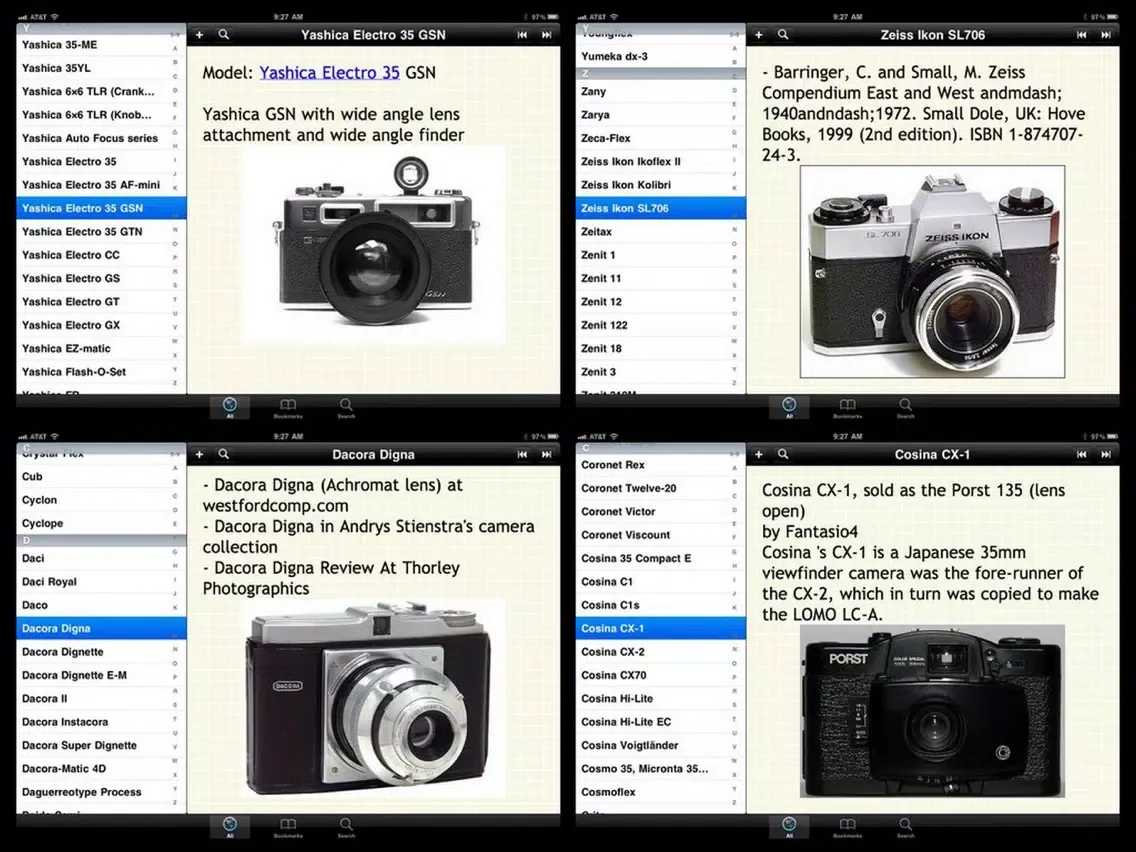Image resolution: width=1136 pixels, height=852 pixels.
Task: Select Yashica Electro CC in the list
Action: pos(101,255)
